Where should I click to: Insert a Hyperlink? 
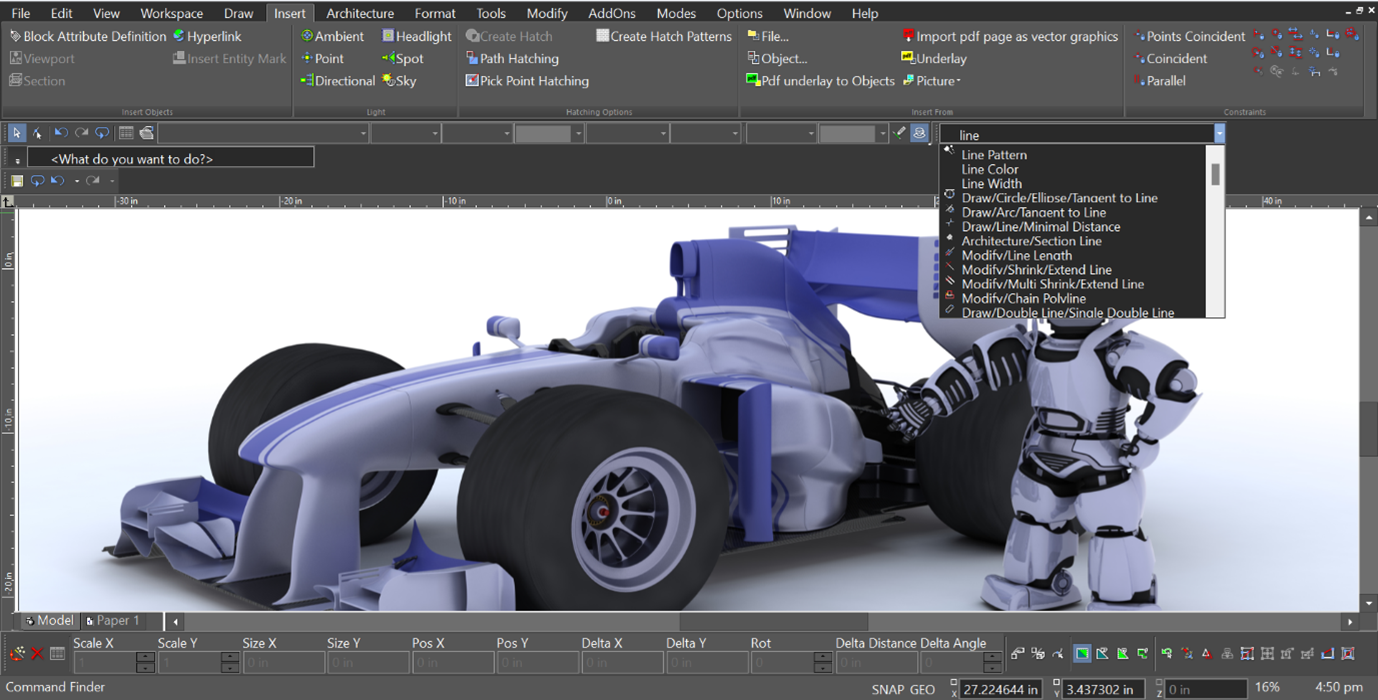tap(207, 36)
